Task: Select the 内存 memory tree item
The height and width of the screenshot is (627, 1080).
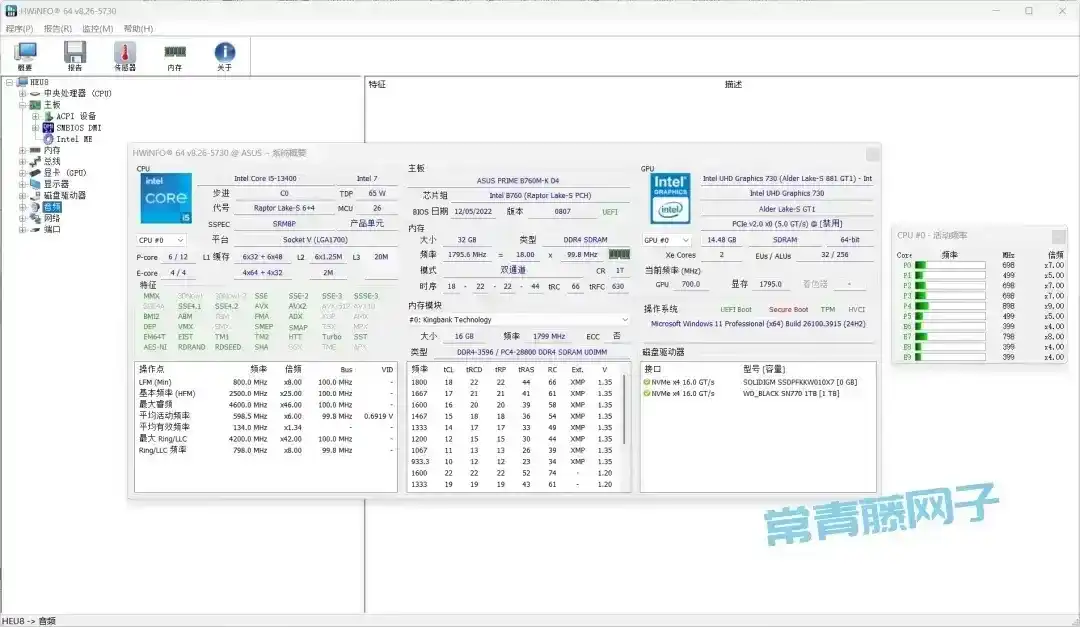Action: 52,150
